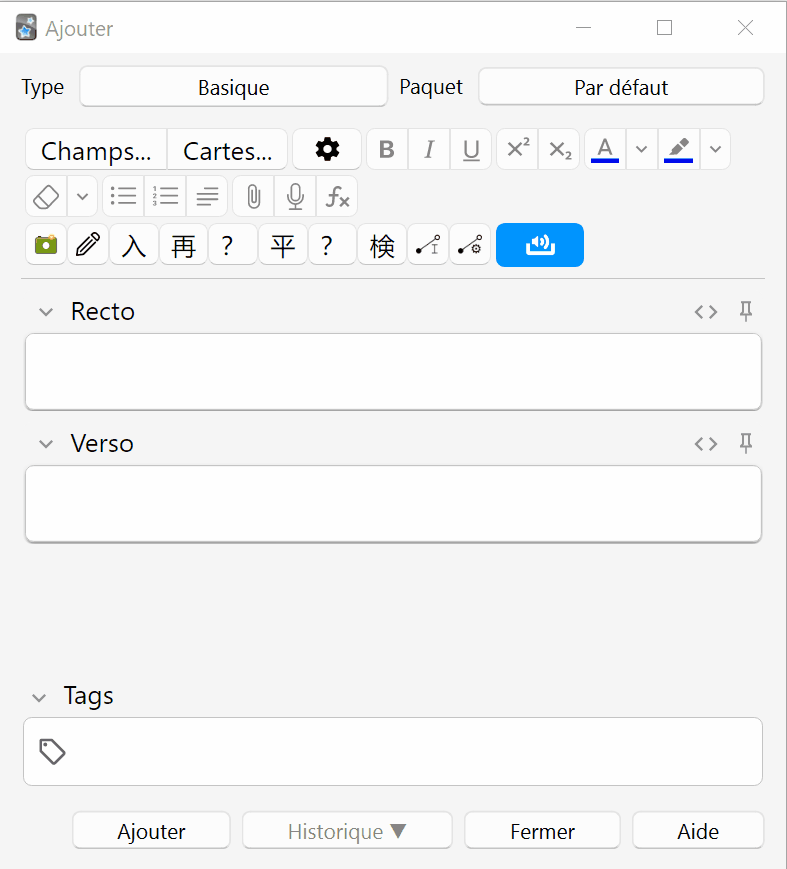Screen dimensions: 787x869
Task: Click the blue audio download button
Action: click(x=540, y=244)
